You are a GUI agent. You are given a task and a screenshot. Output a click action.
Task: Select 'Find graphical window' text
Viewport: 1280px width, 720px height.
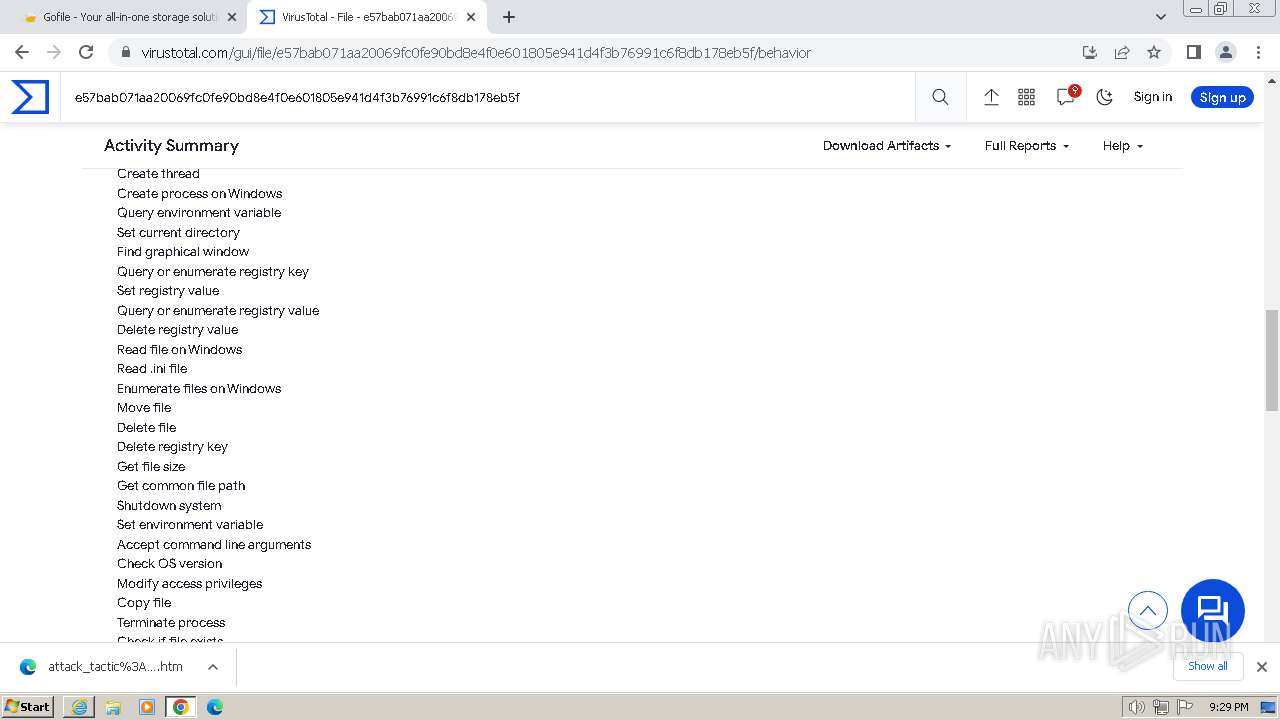point(183,252)
